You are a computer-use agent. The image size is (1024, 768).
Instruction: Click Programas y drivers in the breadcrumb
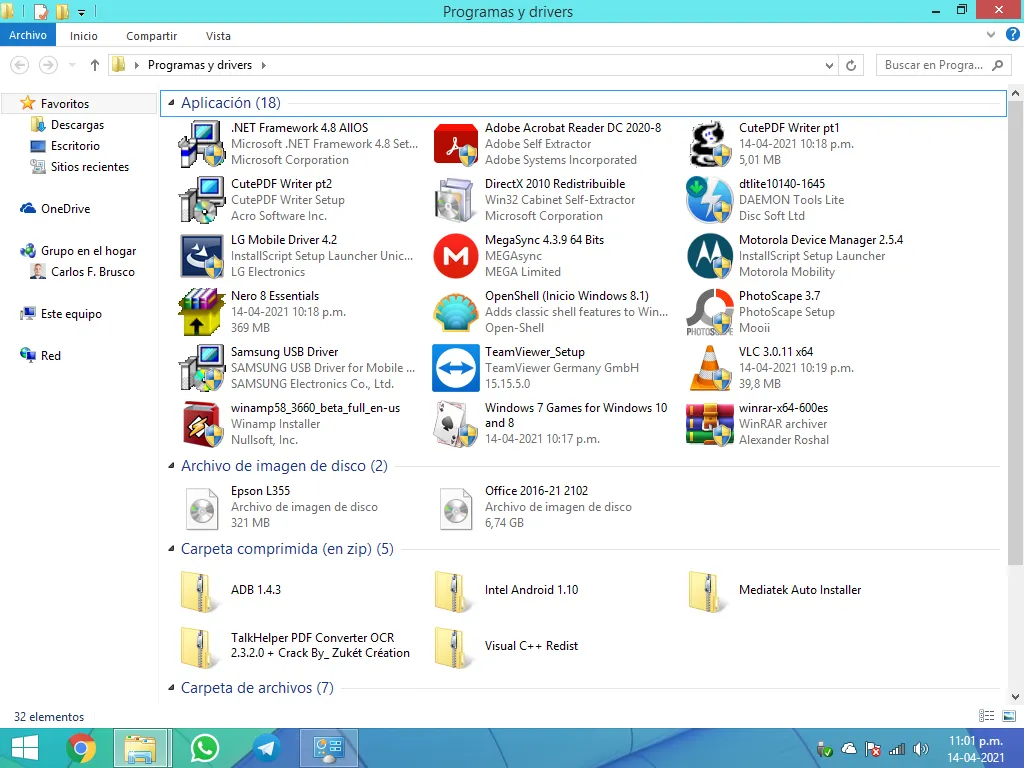tap(200, 65)
